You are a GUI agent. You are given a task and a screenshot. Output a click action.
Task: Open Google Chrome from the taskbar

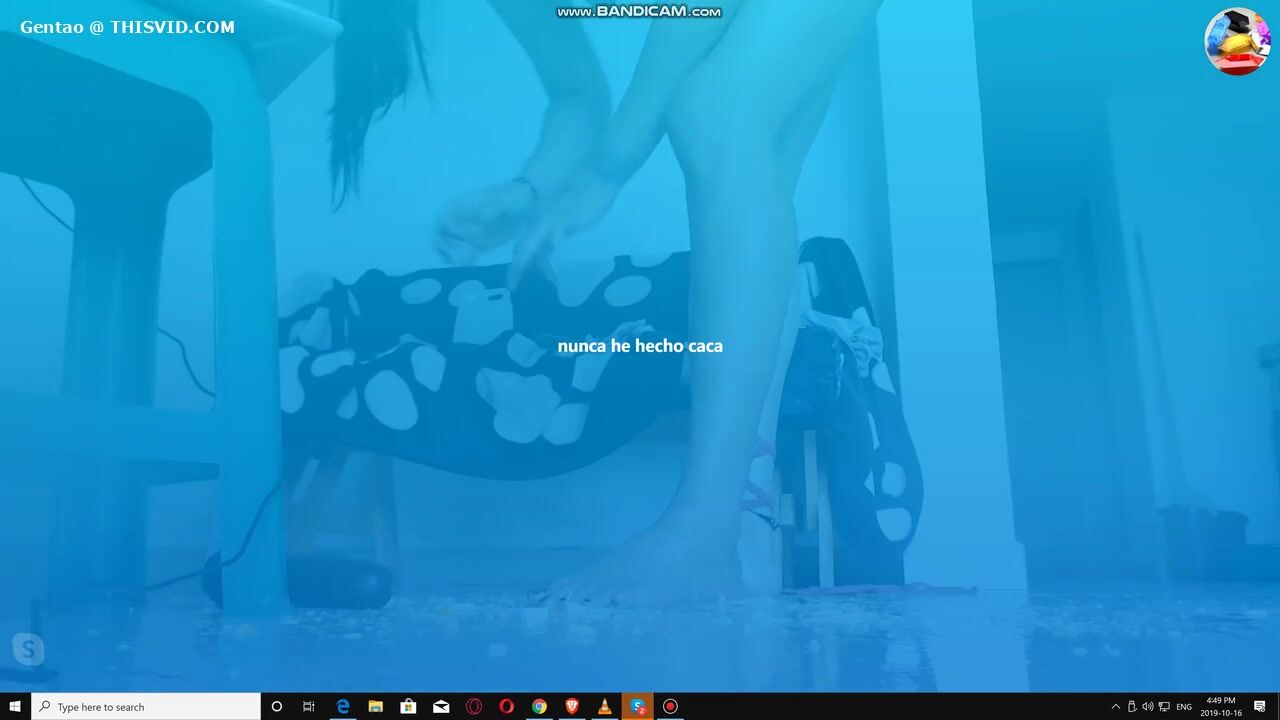[539, 706]
